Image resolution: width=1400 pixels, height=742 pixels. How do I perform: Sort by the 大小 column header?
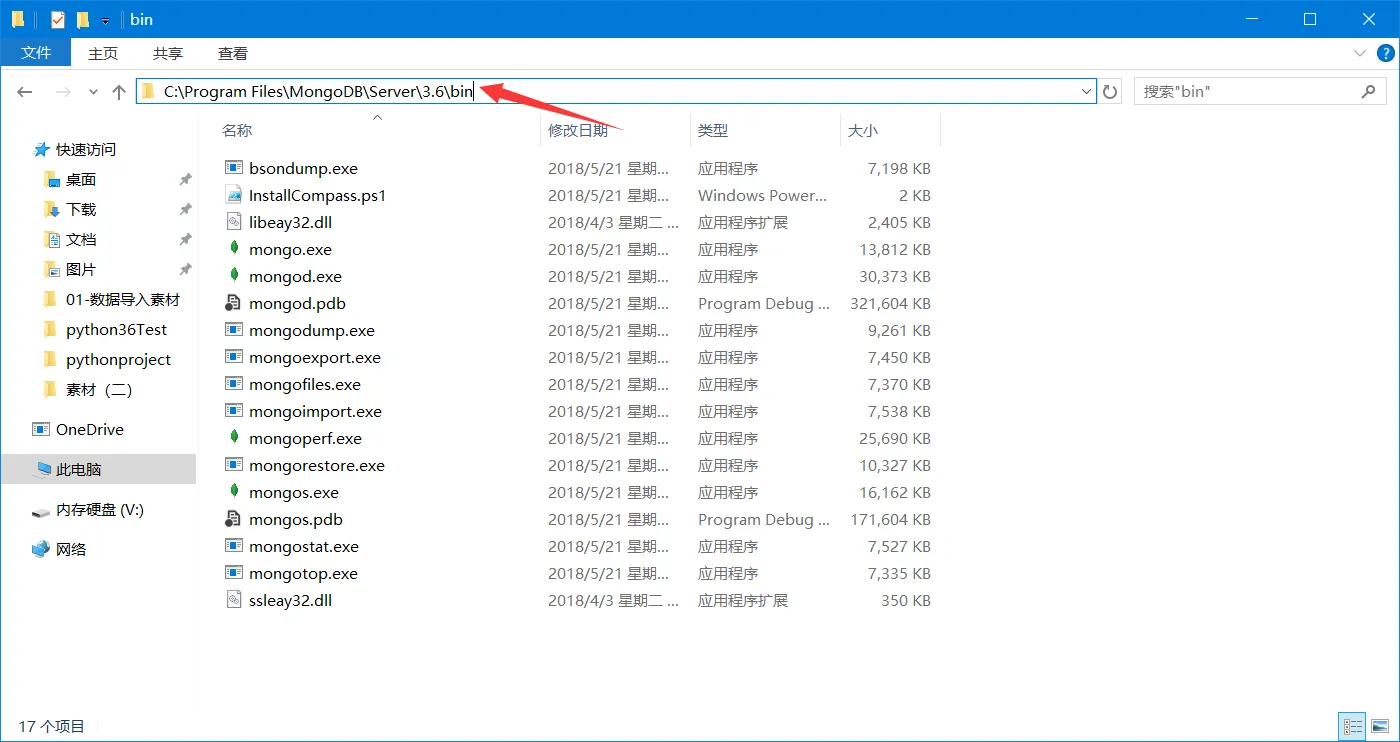click(864, 130)
